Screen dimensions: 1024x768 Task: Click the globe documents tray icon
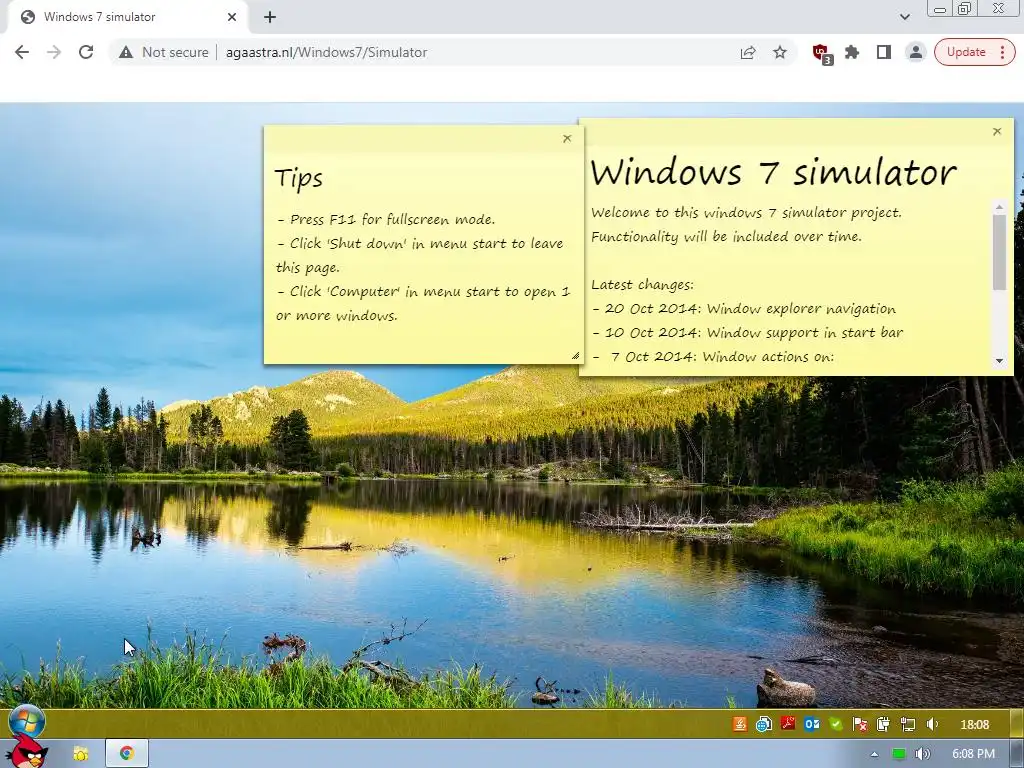pos(763,724)
